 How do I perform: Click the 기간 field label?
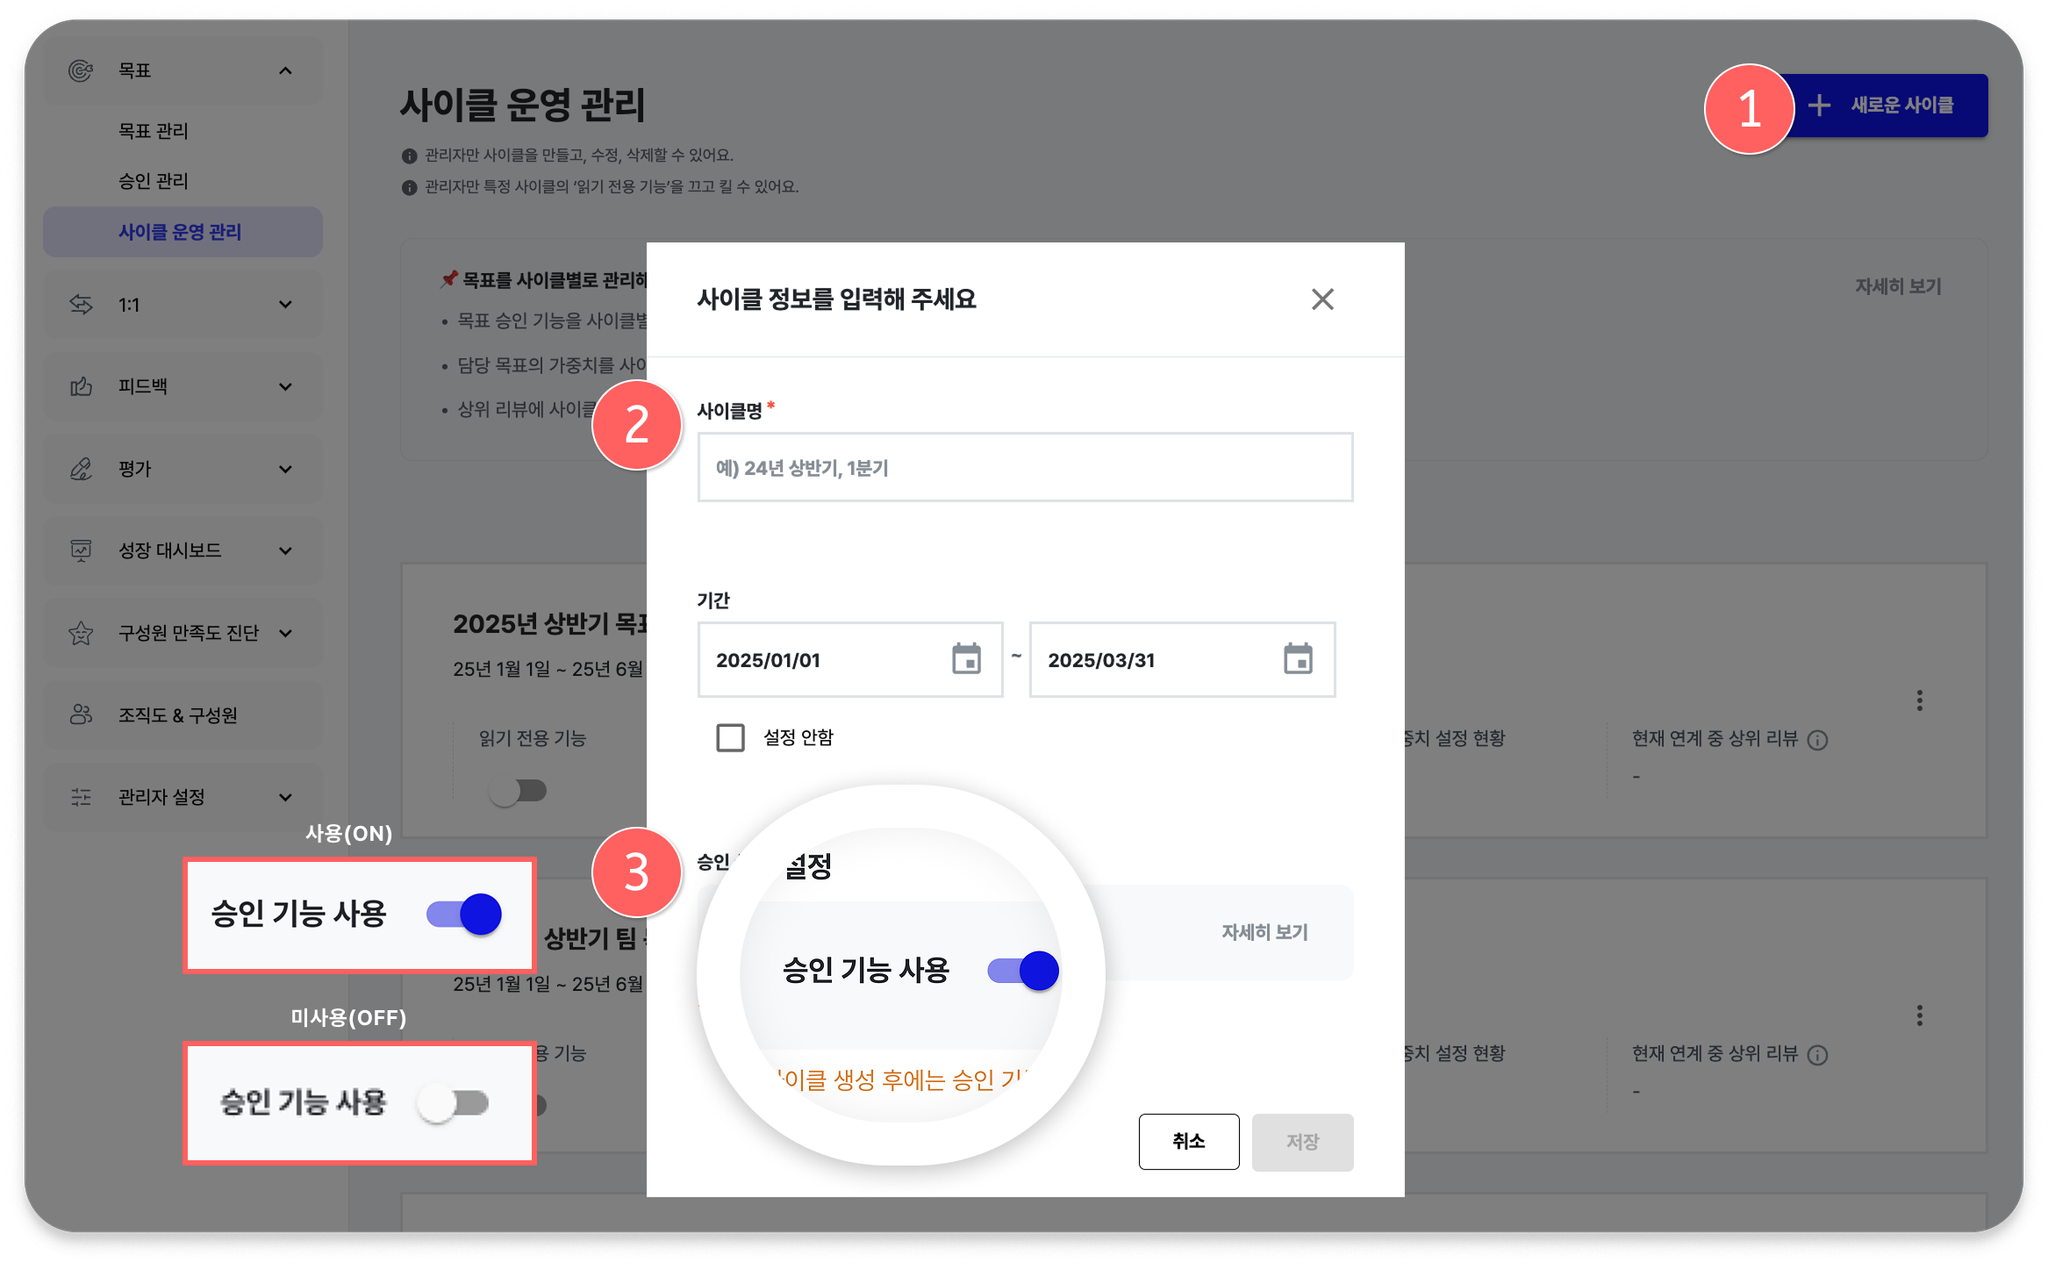(713, 600)
